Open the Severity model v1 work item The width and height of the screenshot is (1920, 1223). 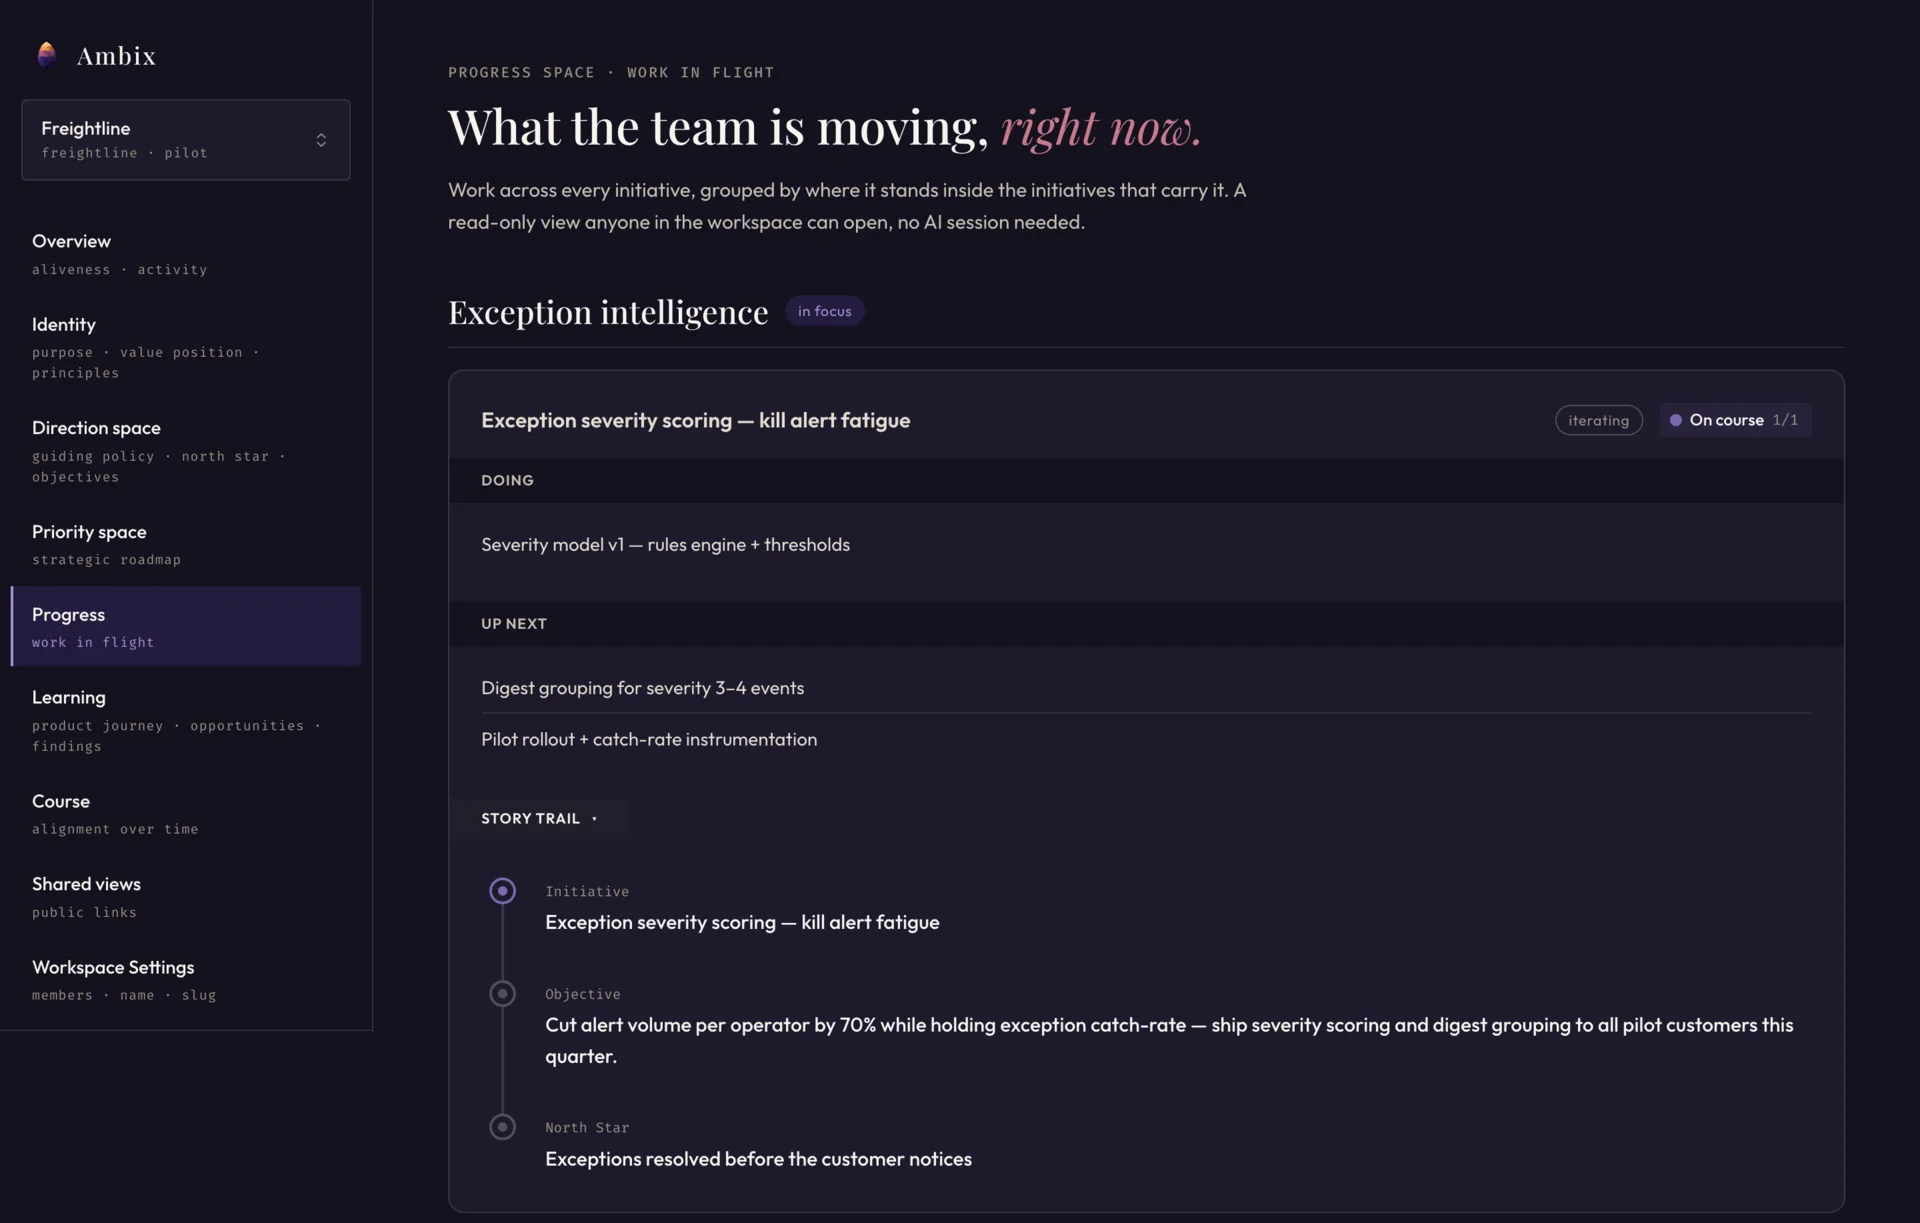click(665, 545)
